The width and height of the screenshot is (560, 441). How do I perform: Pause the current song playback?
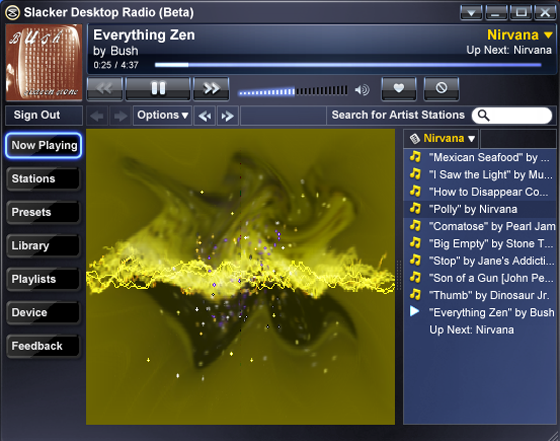pyautogui.click(x=158, y=89)
